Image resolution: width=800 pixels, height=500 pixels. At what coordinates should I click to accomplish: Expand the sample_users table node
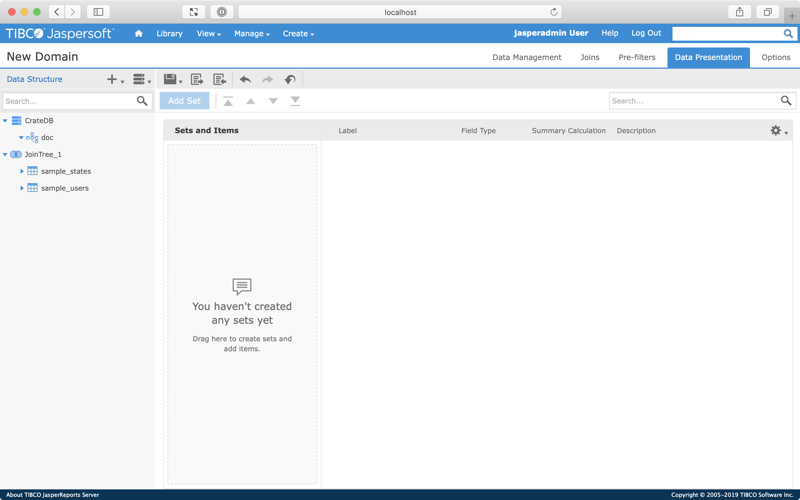(22, 188)
